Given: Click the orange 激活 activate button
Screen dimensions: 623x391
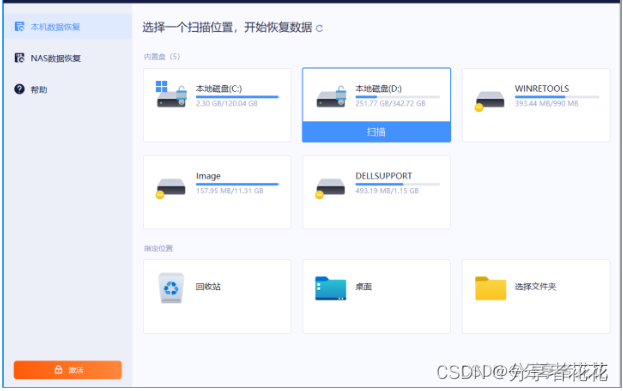Looking at the screenshot, I should pyautogui.click(x=68, y=370).
